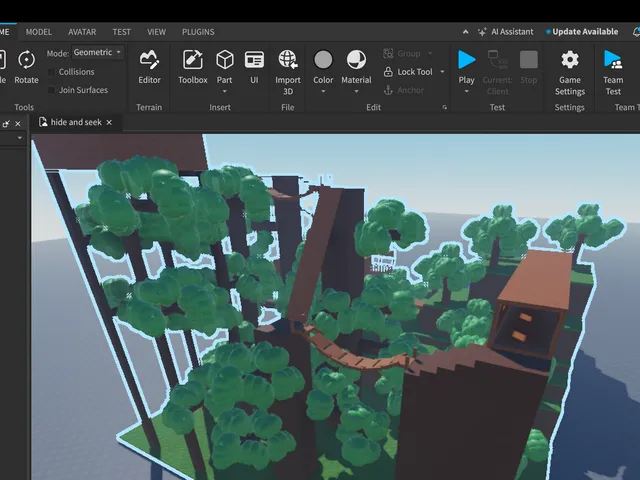Expand the Color dropdown arrow

click(x=323, y=91)
